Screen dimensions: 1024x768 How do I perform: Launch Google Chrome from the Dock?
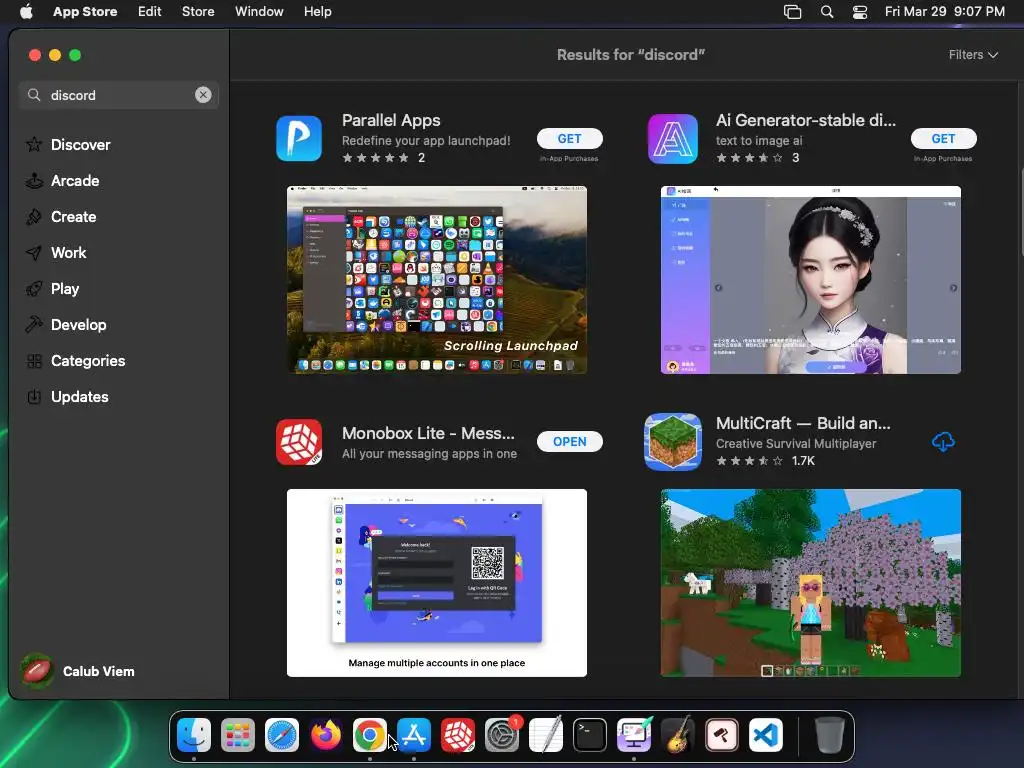point(370,735)
